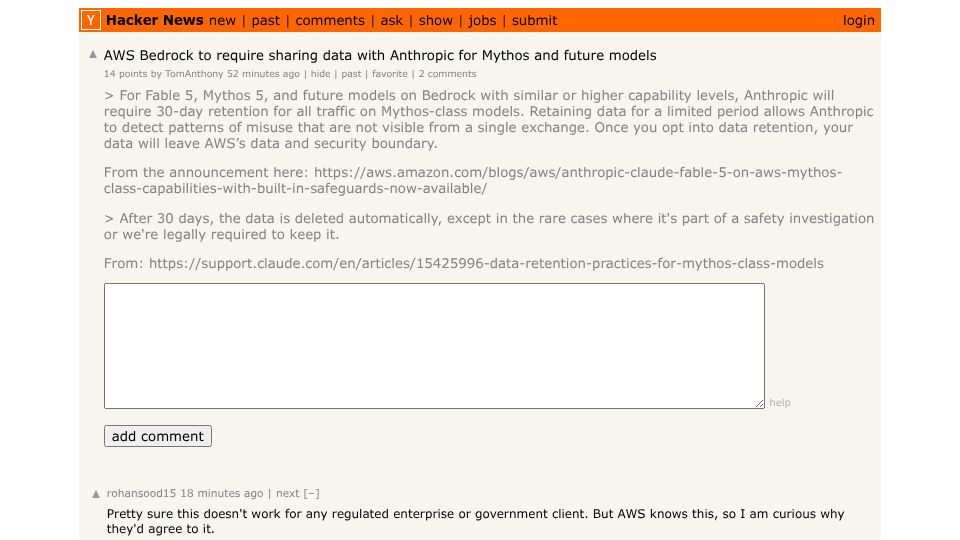Open the 2 comments link
The height and width of the screenshot is (540, 960).
pyautogui.click(x=447, y=73)
